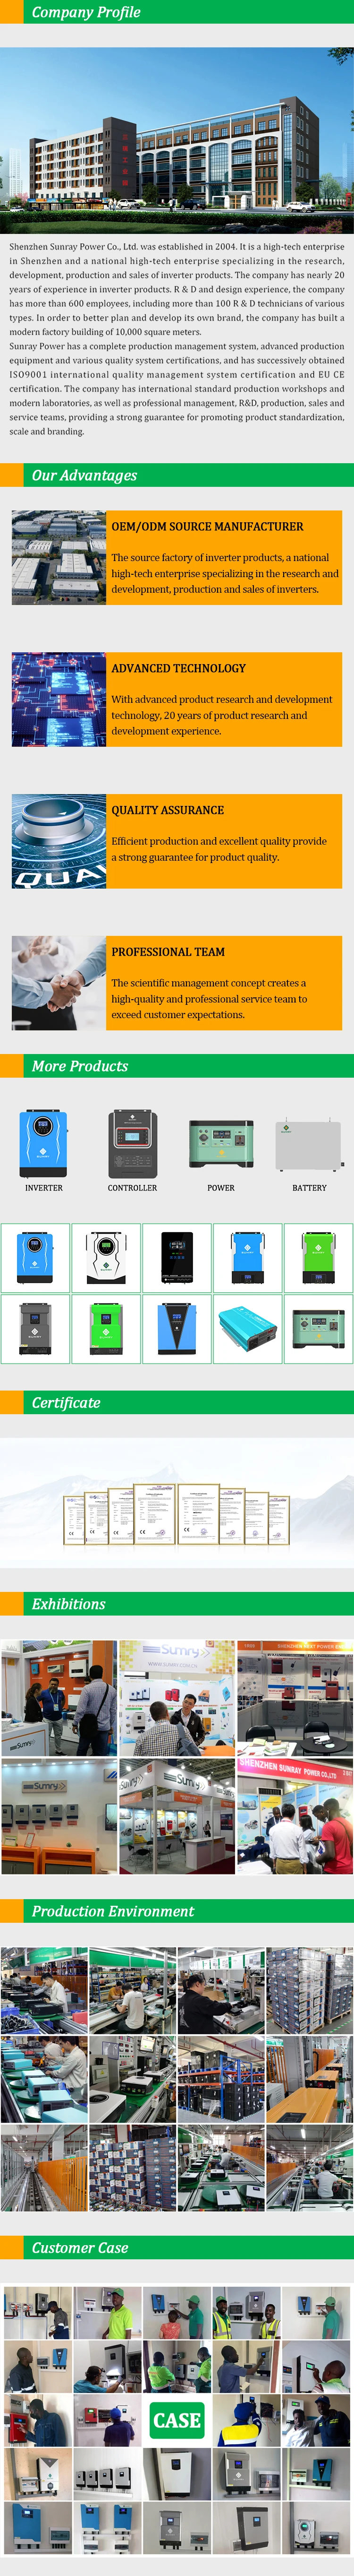Viewport: 354px width, 2576px height.
Task: Open the all-black inverter tile in product grid
Action: (x=177, y=1258)
